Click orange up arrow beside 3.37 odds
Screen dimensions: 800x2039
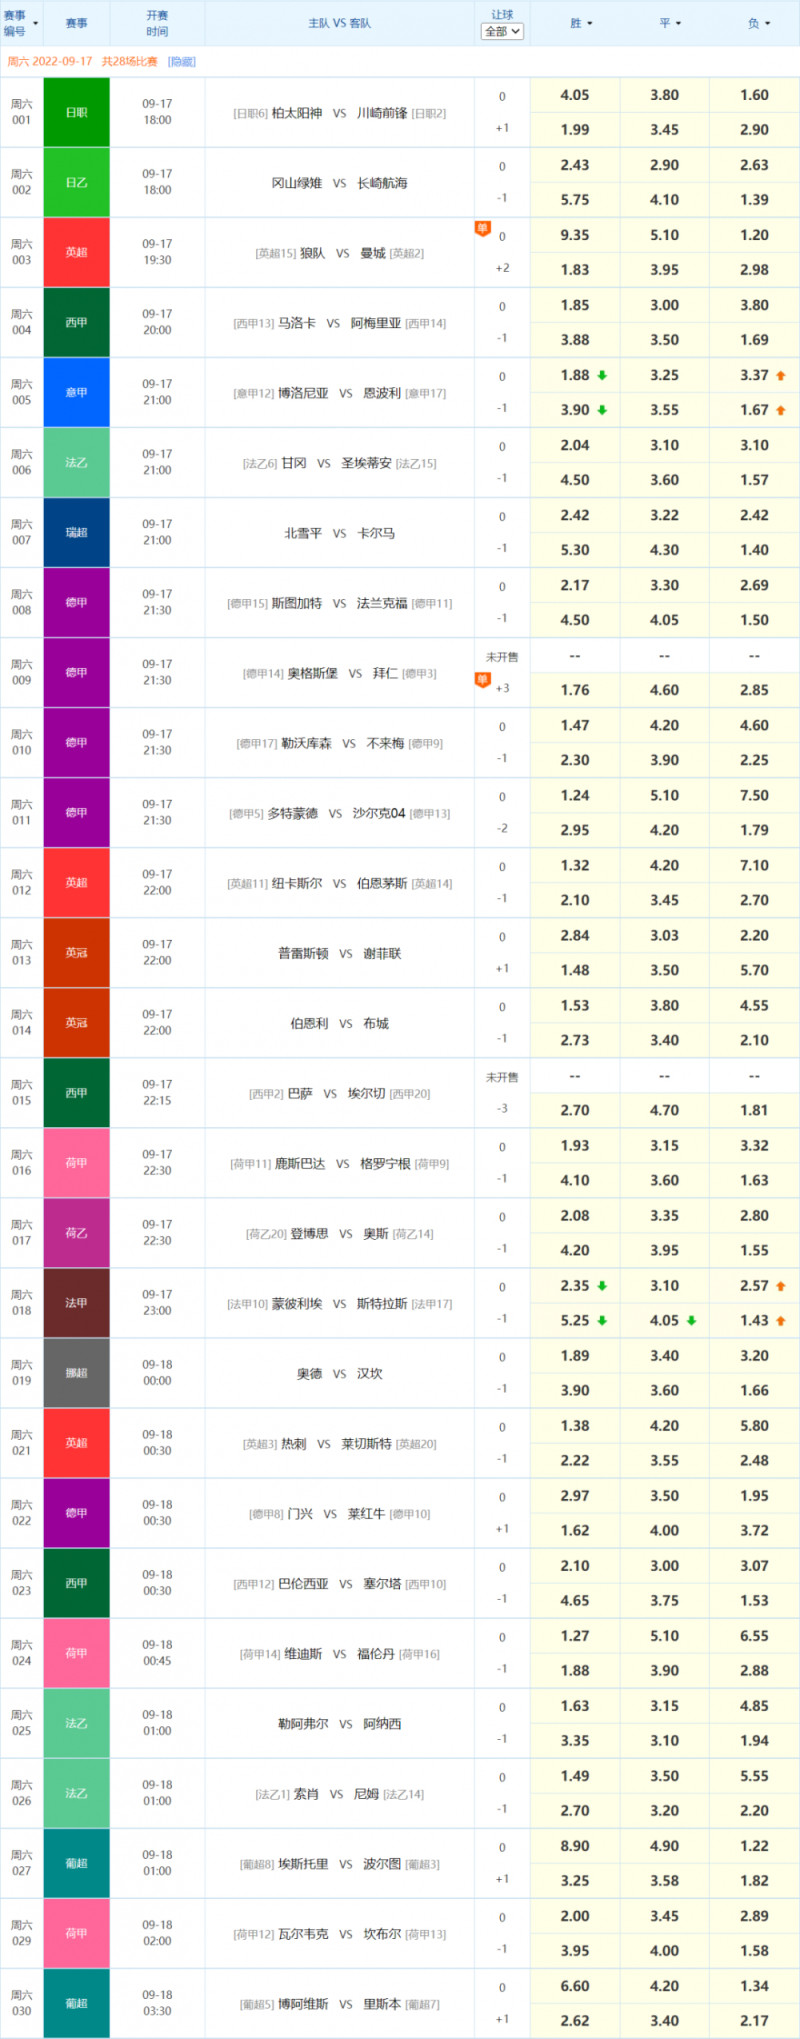[781, 376]
